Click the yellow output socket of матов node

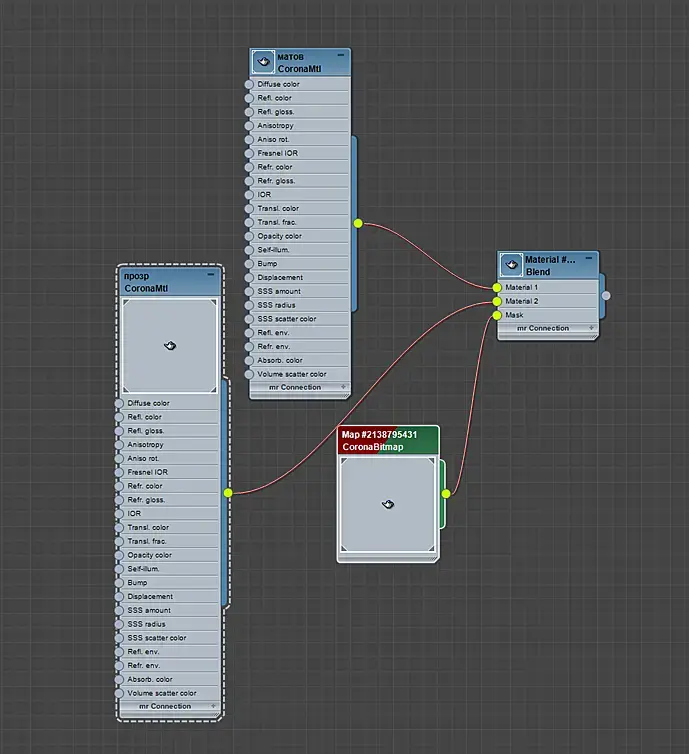[x=358, y=223]
